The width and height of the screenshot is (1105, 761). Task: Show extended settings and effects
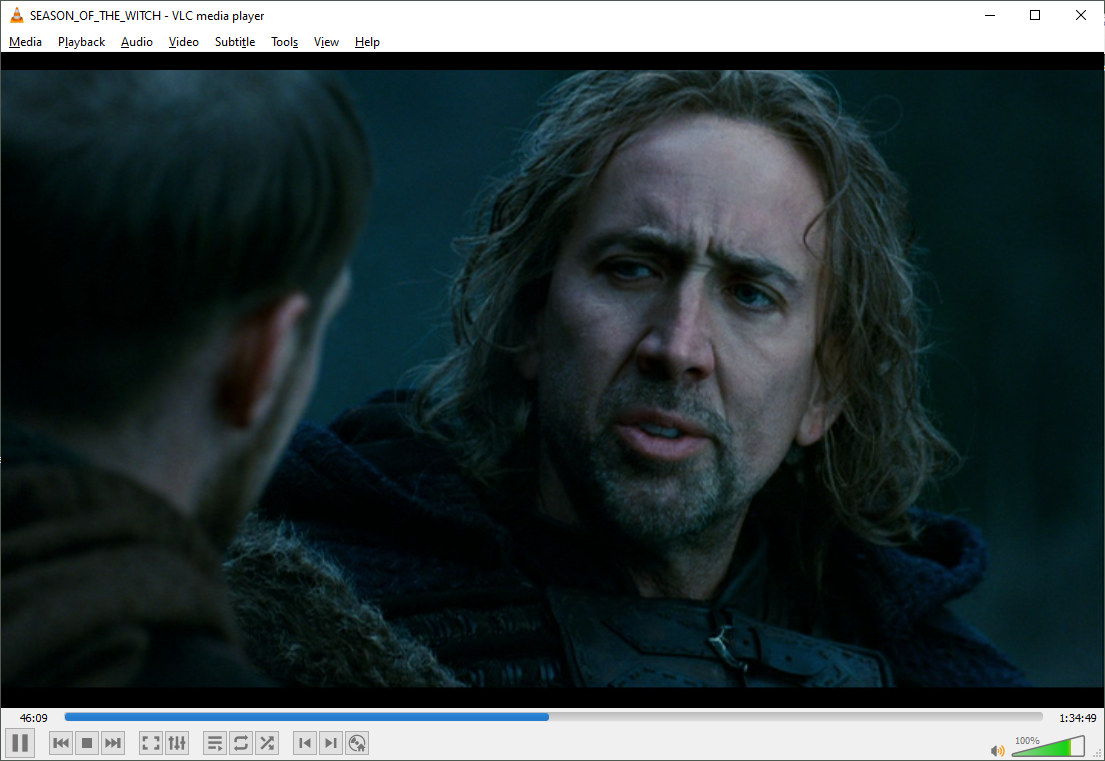[x=177, y=743]
